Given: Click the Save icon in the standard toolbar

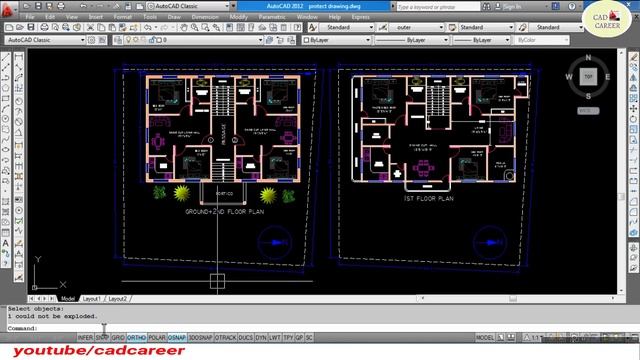Looking at the screenshot, I should 31,27.
